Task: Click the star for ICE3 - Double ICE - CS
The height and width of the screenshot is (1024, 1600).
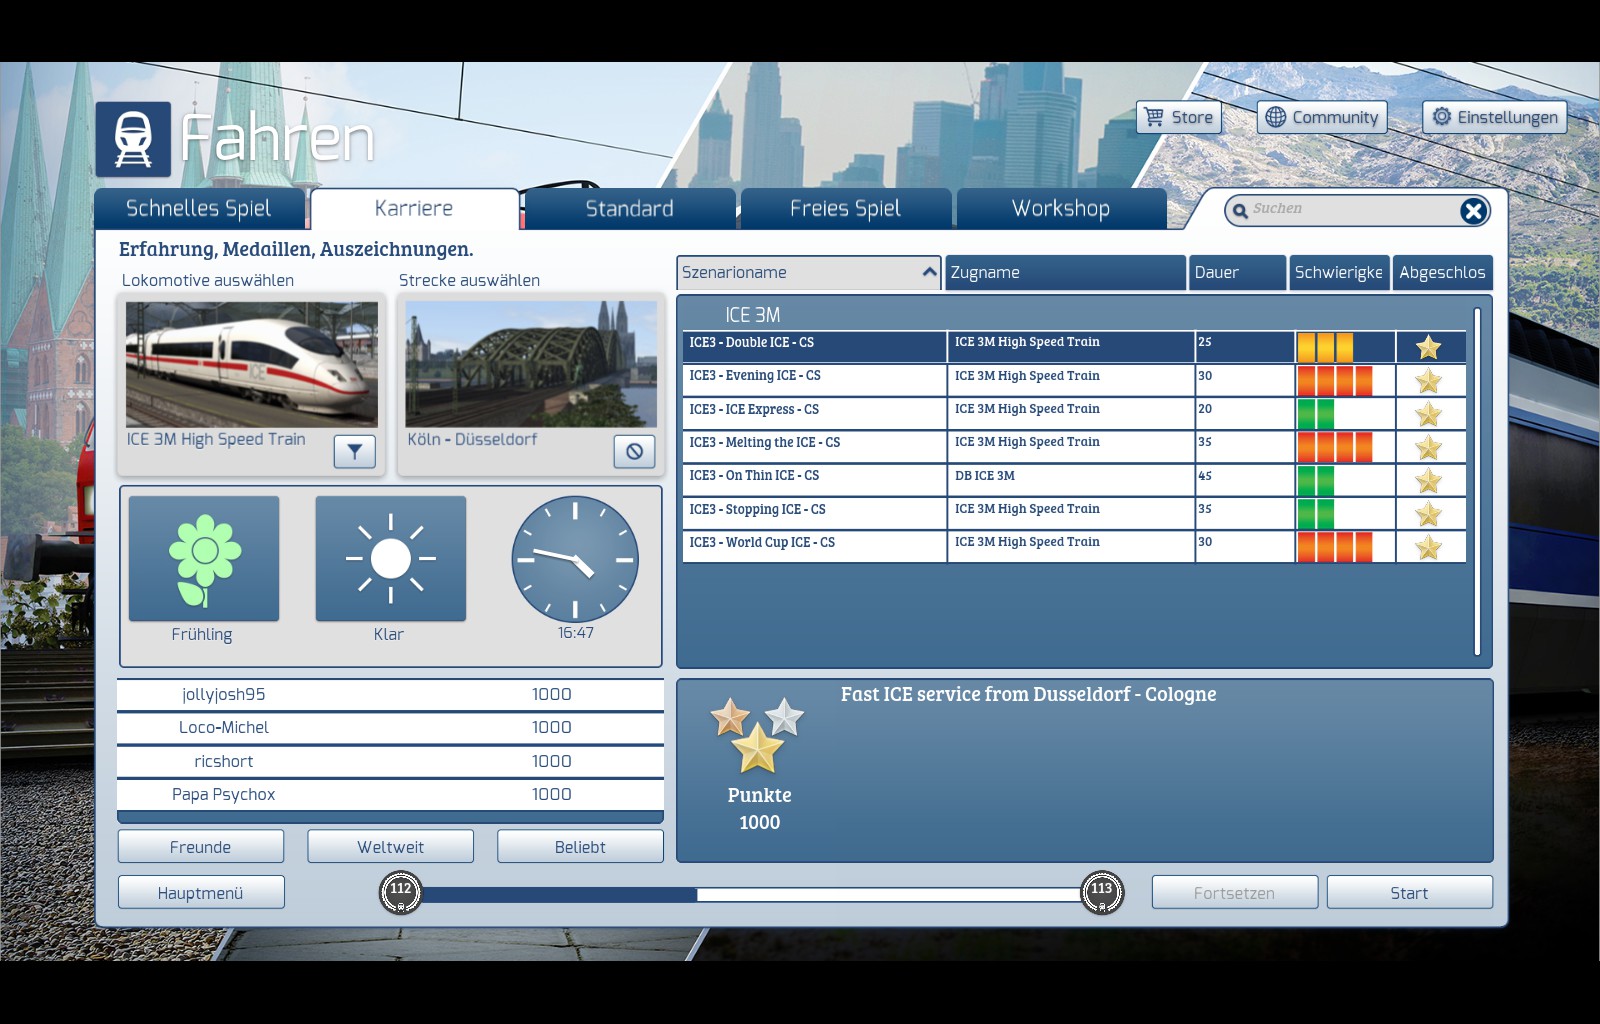Action: 1429,347
